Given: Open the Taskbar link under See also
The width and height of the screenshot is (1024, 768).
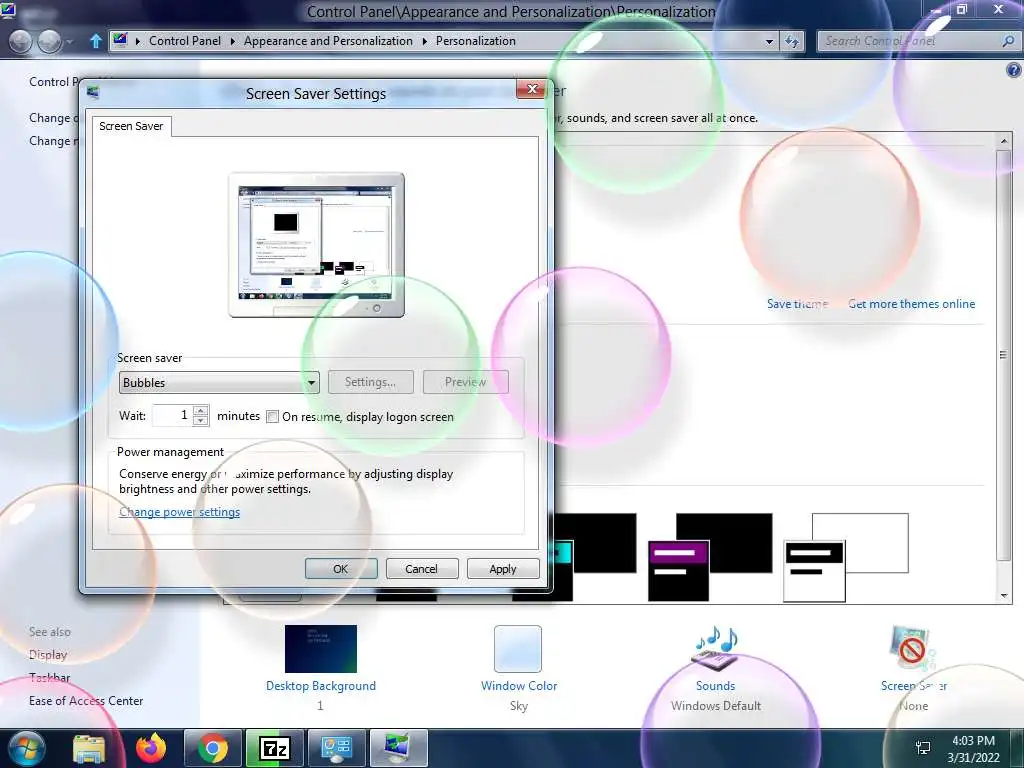Looking at the screenshot, I should [x=49, y=678].
